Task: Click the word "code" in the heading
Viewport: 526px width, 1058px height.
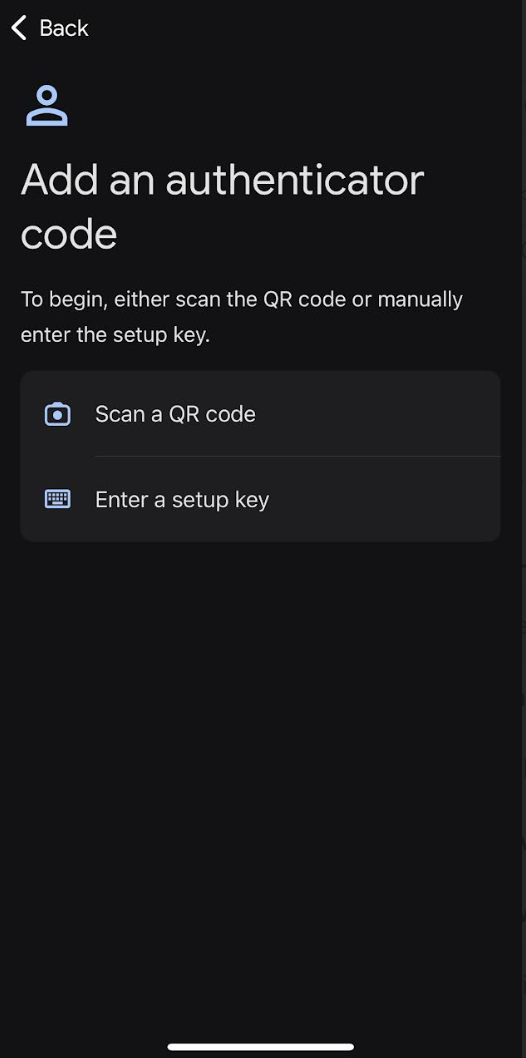Action: click(x=69, y=234)
